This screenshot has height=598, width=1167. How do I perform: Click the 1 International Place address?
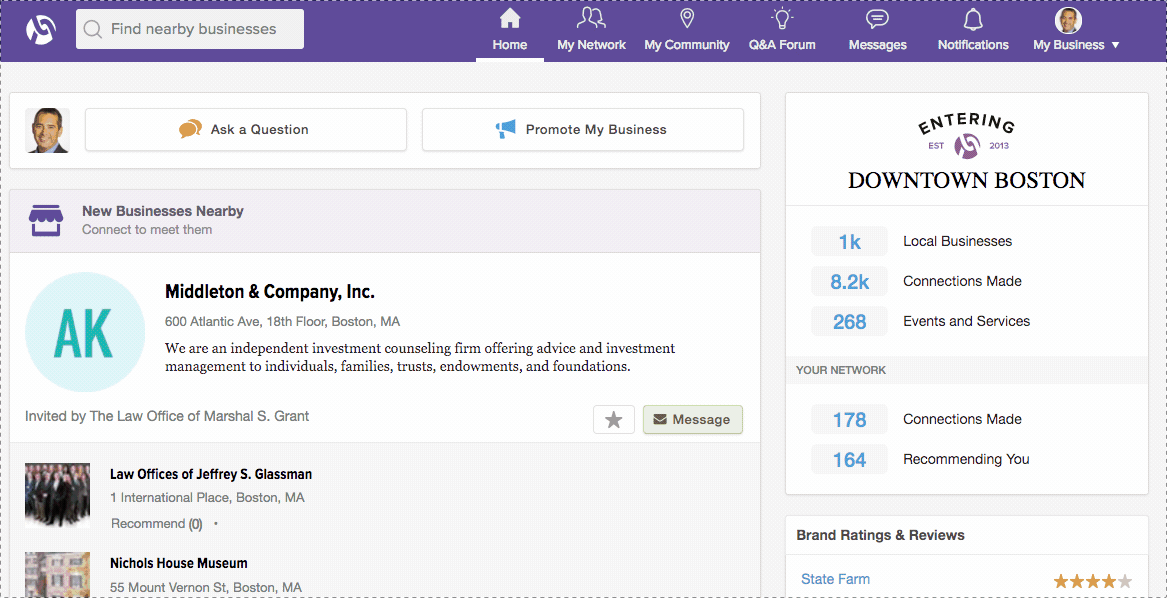point(207,497)
